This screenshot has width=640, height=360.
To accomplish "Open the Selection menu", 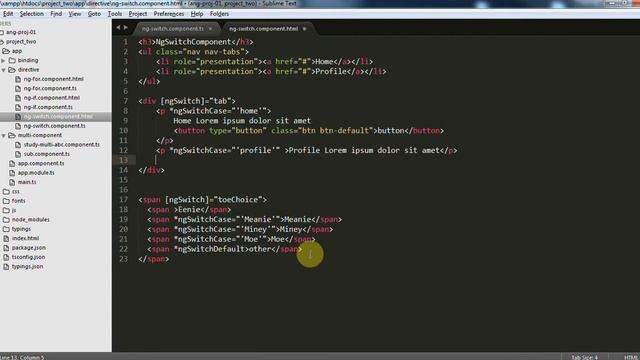I will [x=31, y=13].
